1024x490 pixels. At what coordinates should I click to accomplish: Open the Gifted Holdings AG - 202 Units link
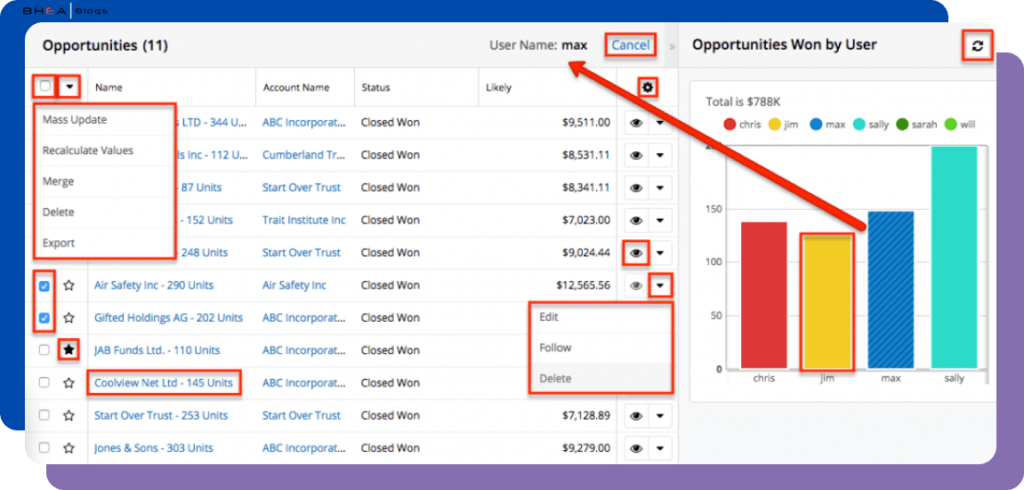pyautogui.click(x=168, y=318)
